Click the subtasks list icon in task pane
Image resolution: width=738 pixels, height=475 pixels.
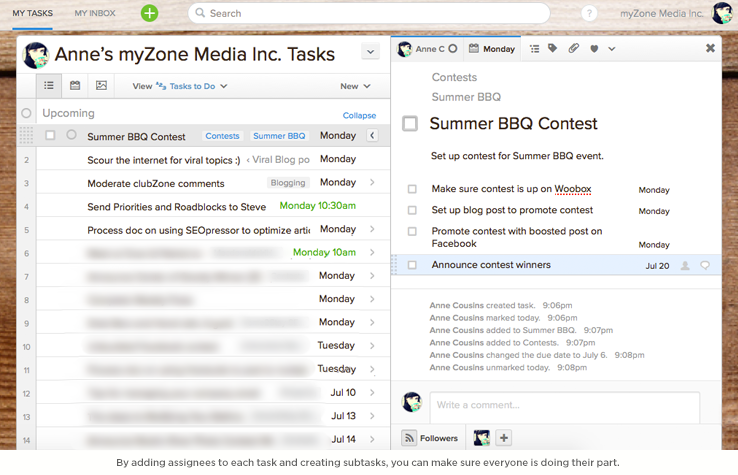535,49
